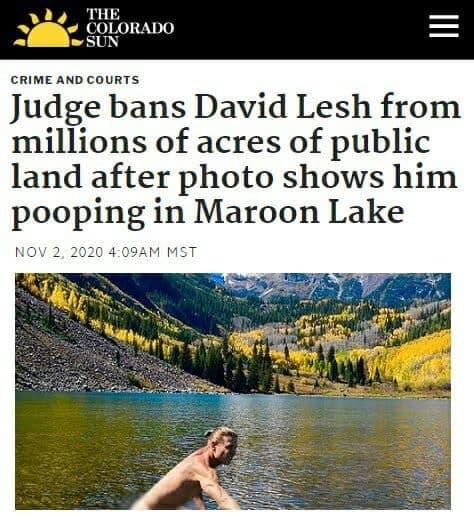Click the word COLORADO in the logo

tap(130, 28)
